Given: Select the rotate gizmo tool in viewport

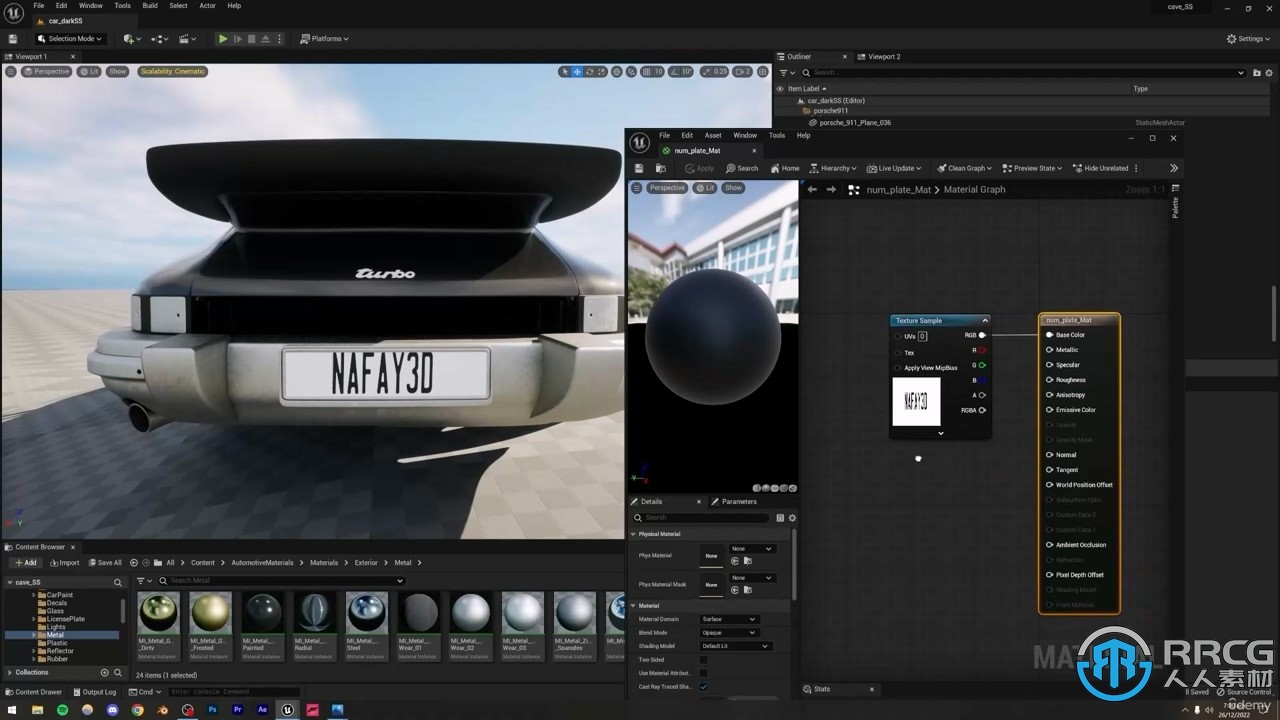Looking at the screenshot, I should (x=590, y=71).
